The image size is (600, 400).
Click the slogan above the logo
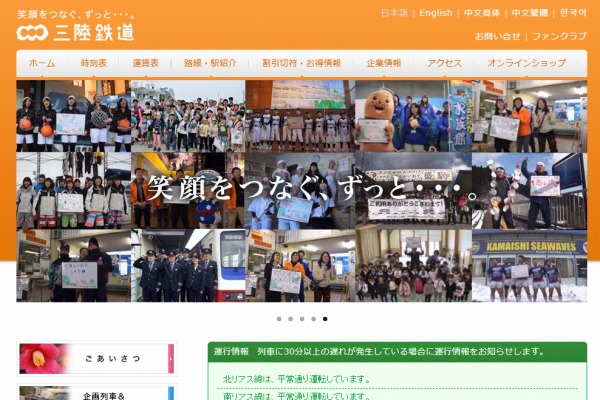pos(76,15)
